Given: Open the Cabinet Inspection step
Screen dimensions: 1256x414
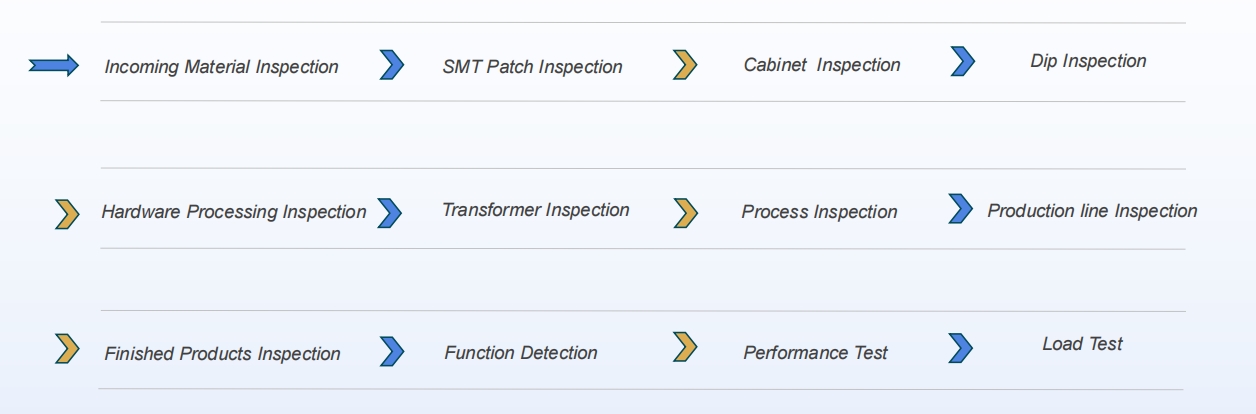Looking at the screenshot, I should [821, 65].
